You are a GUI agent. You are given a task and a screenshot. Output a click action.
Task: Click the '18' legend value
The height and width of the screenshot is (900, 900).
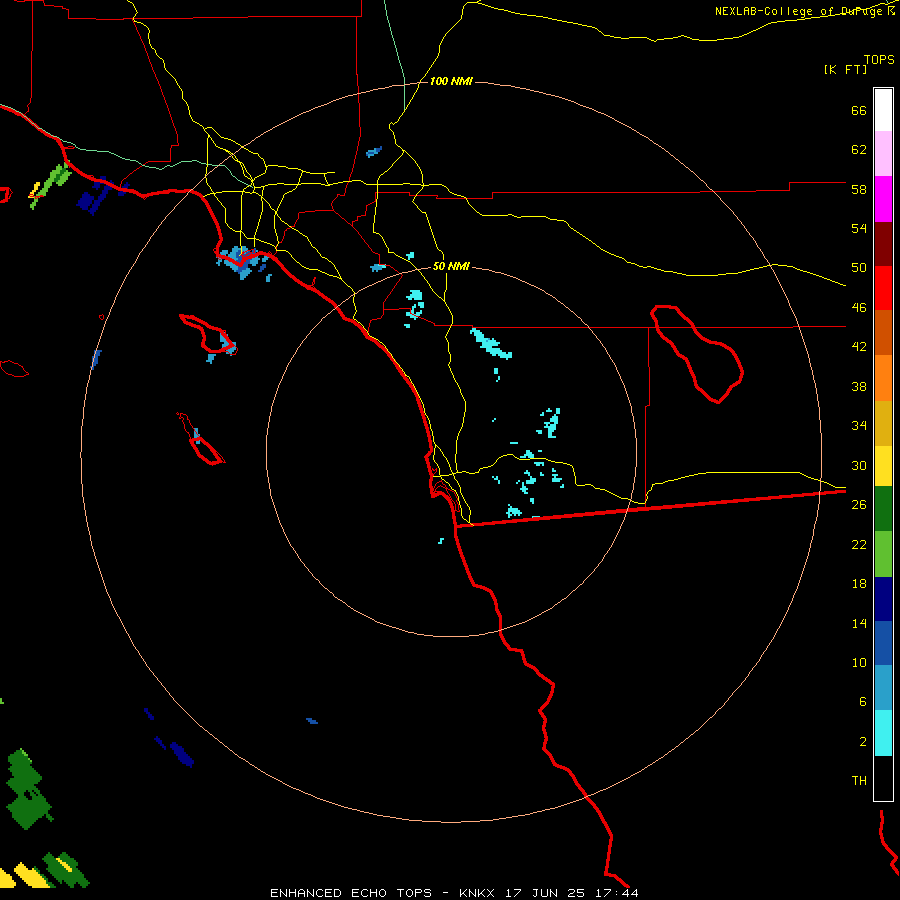859,584
